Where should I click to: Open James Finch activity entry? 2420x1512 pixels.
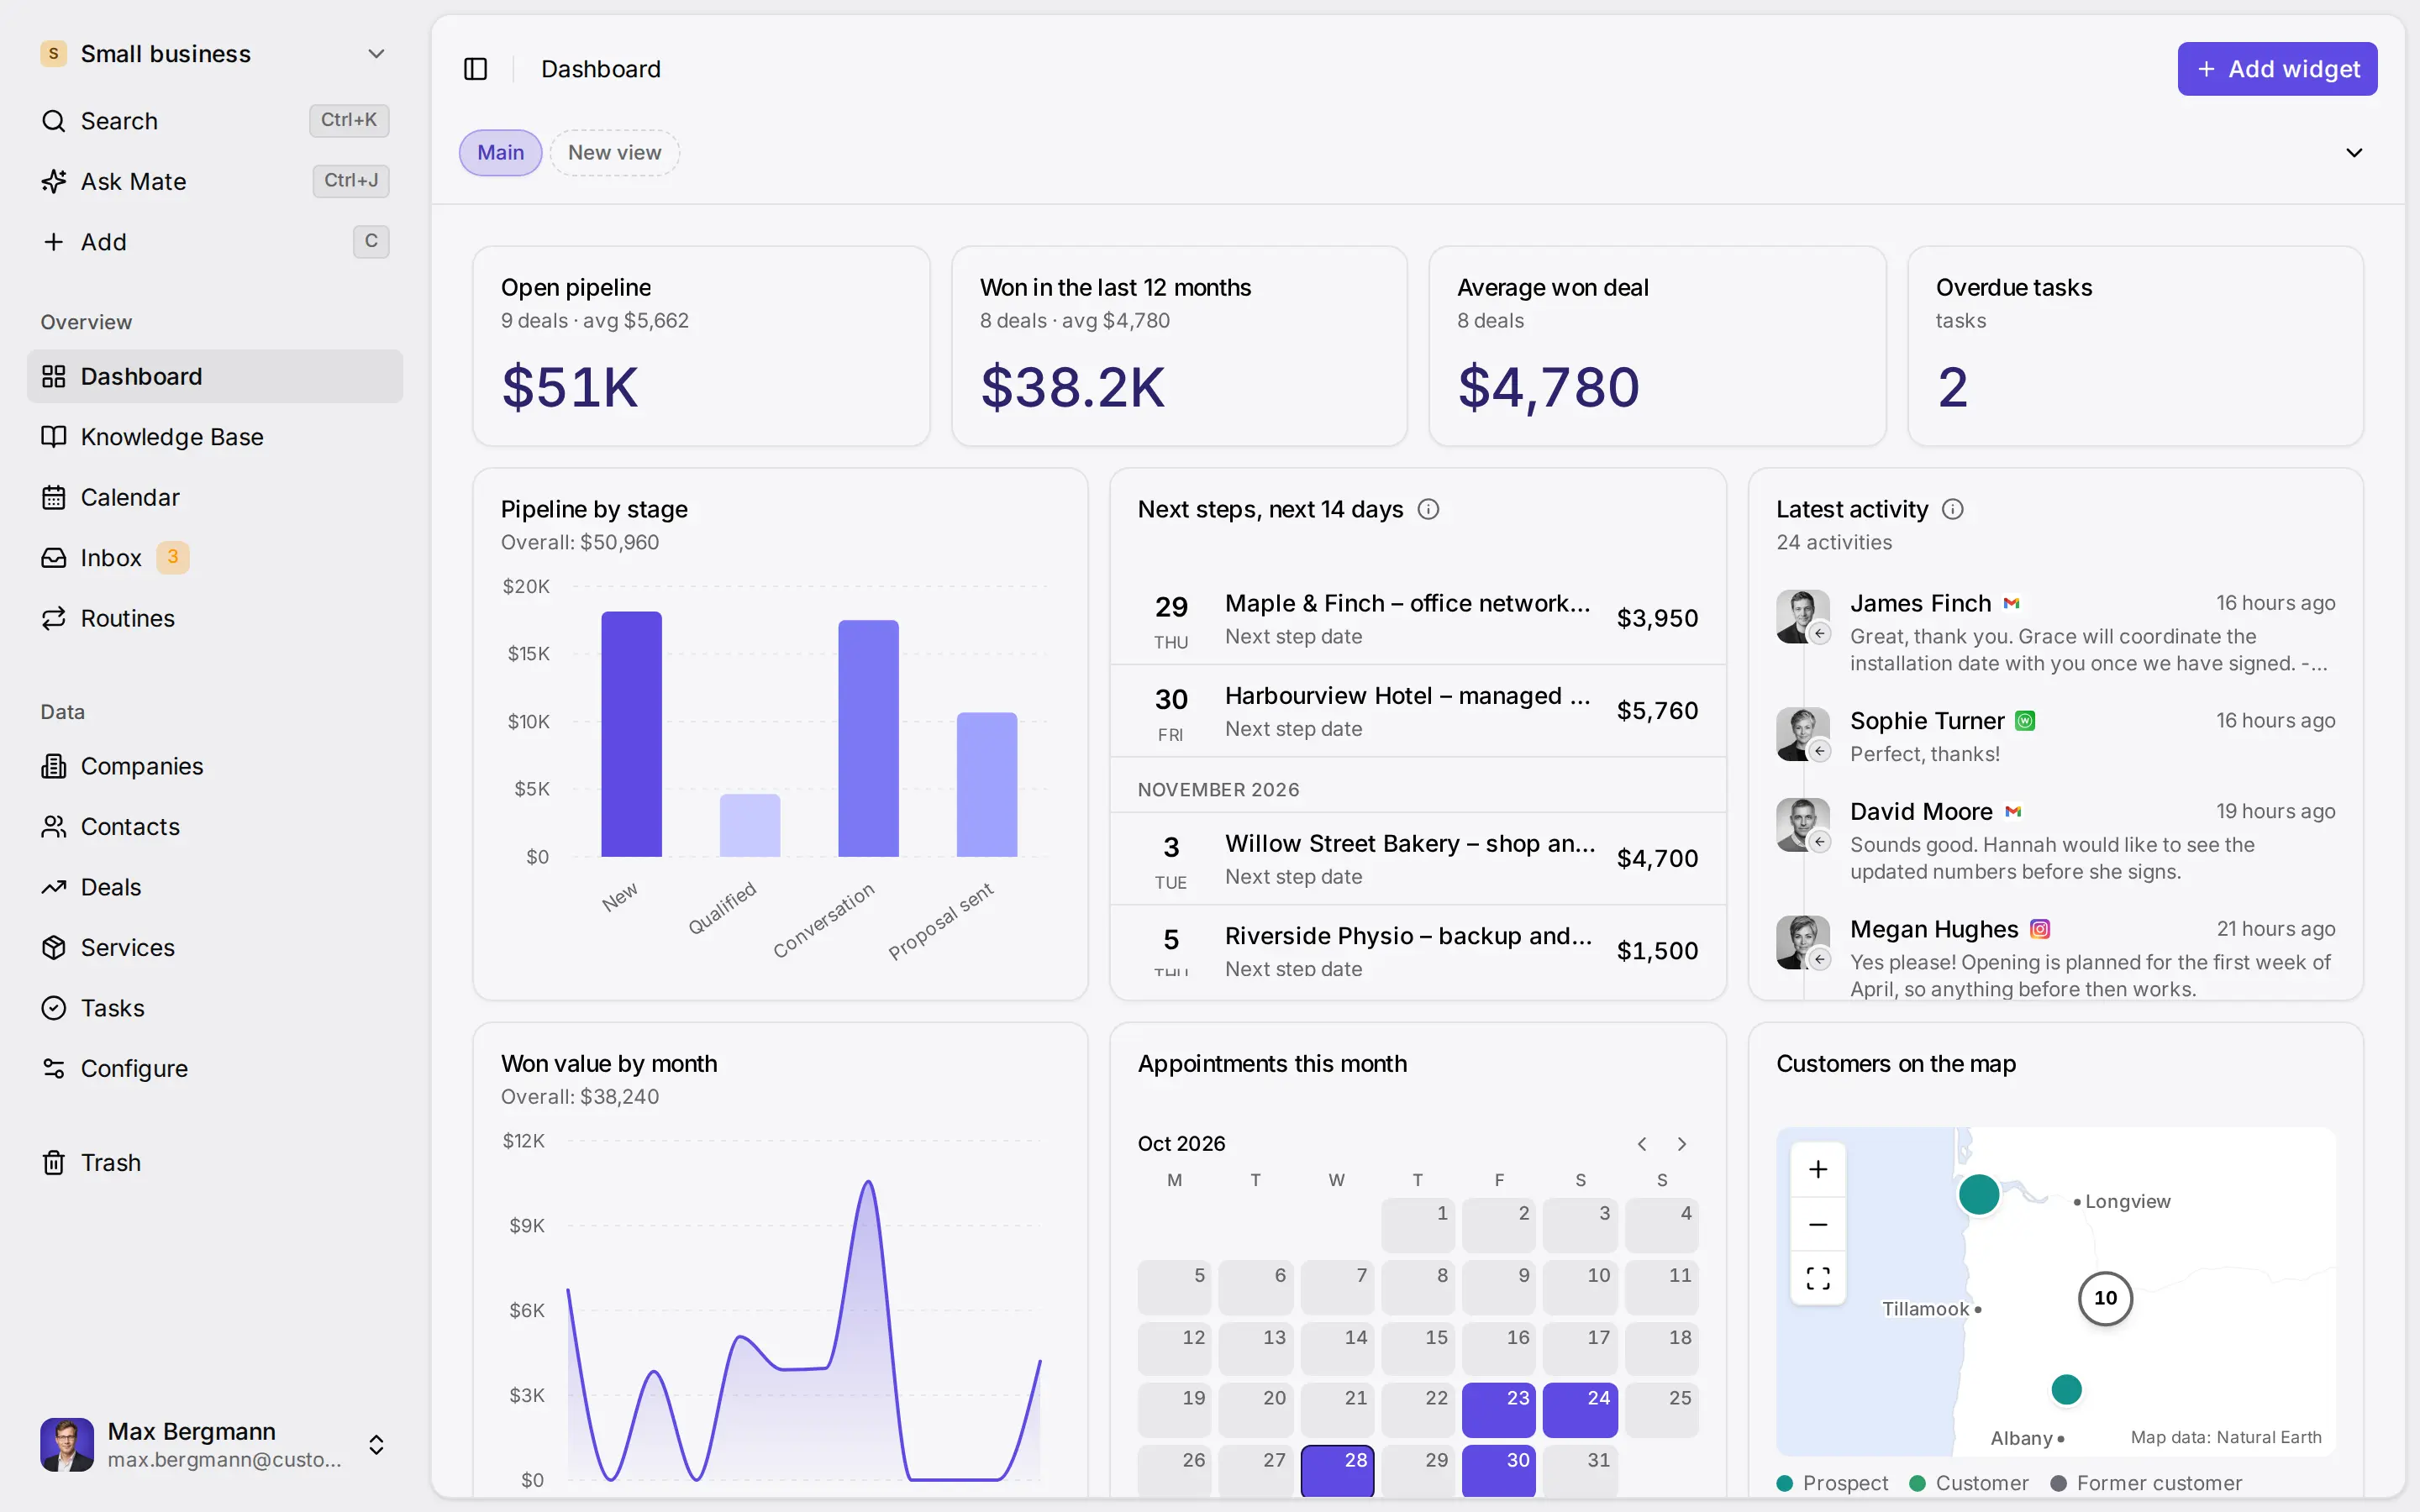(2055, 632)
